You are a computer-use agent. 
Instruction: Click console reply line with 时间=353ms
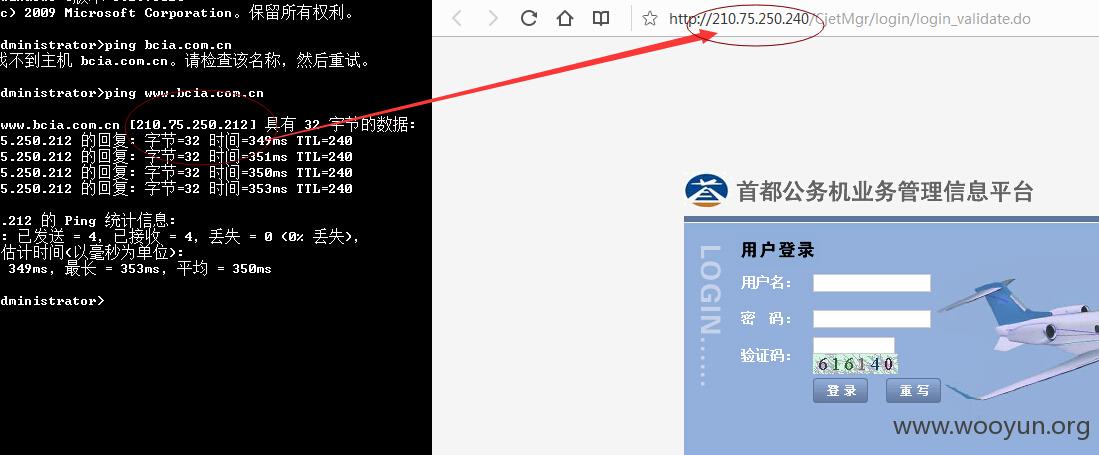point(176,189)
